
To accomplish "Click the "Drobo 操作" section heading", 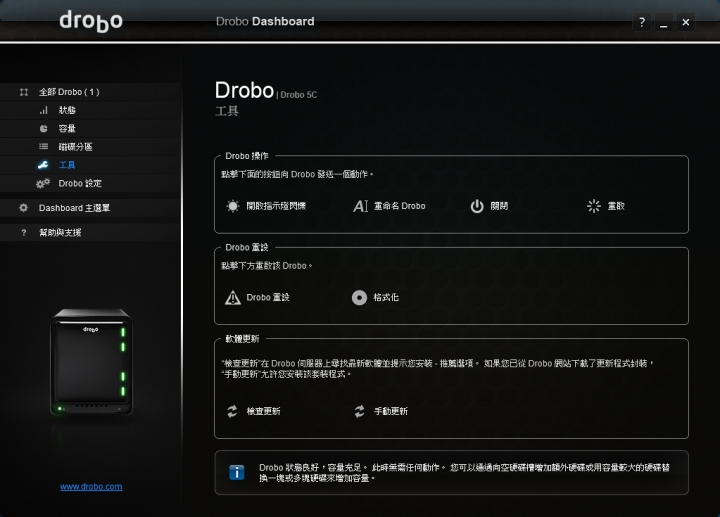I will click(x=247, y=156).
